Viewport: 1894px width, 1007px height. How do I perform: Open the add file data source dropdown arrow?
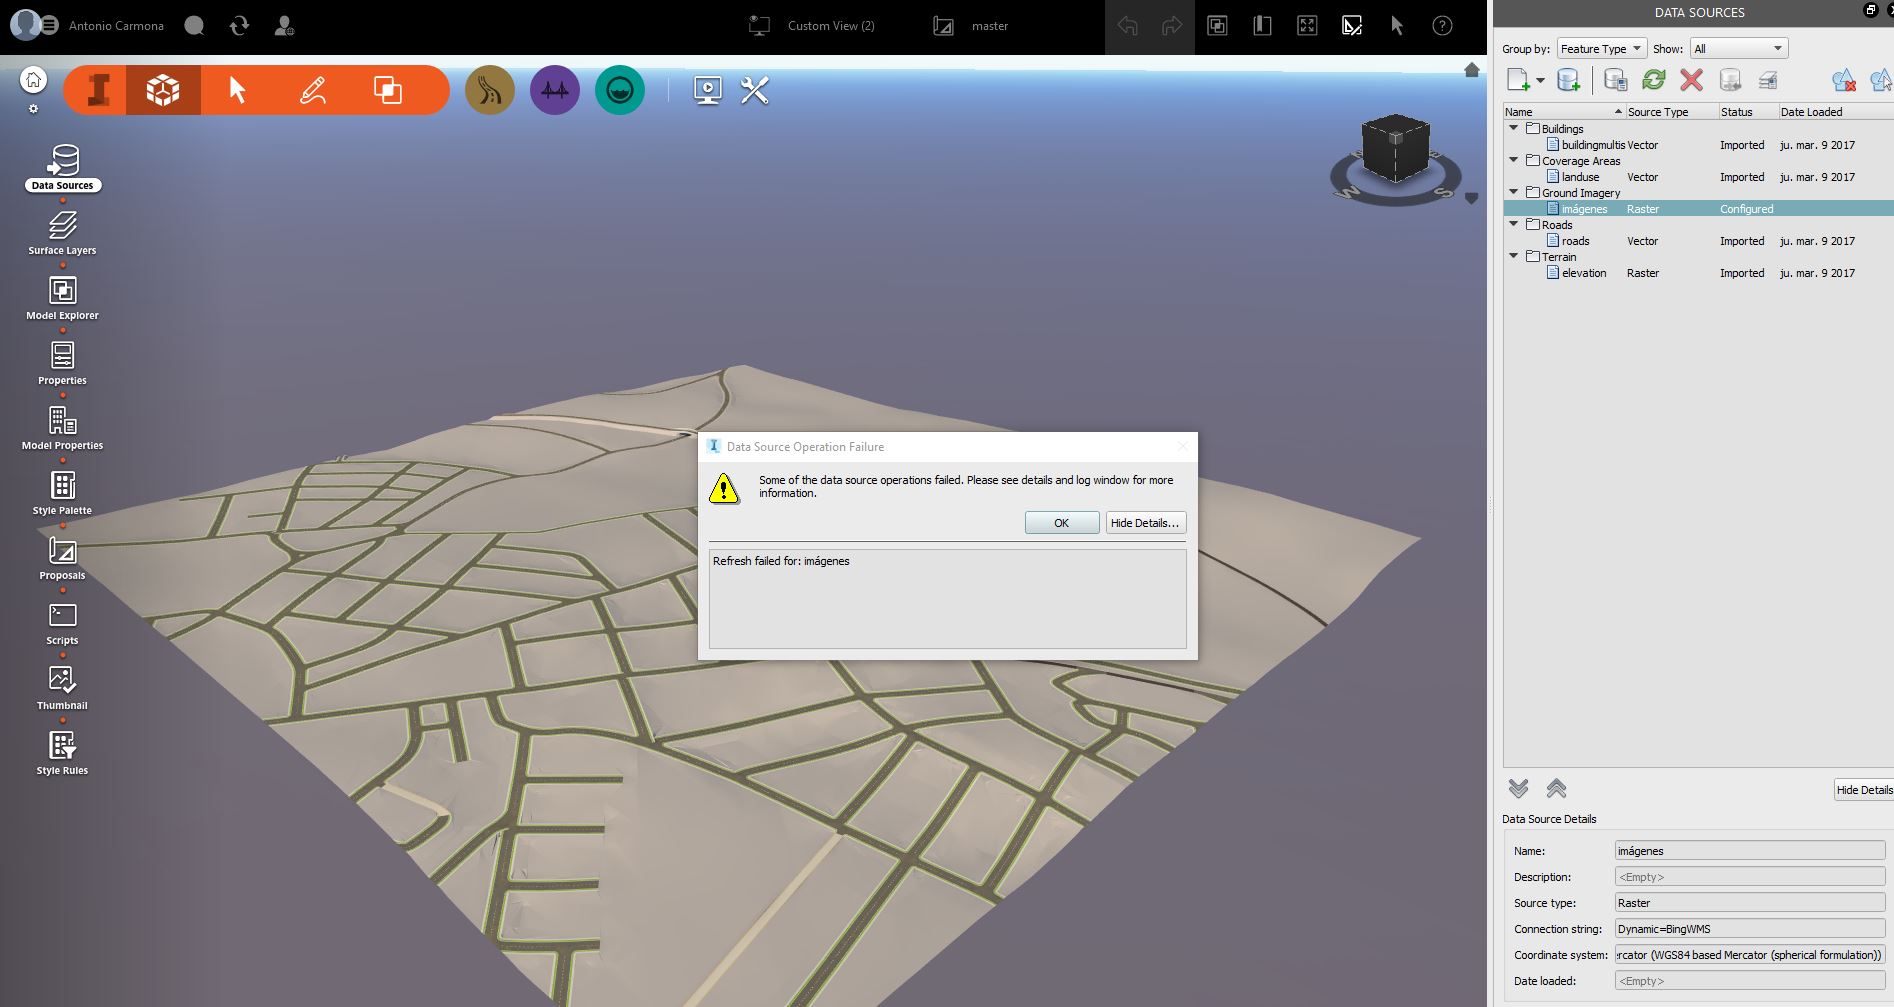(1540, 81)
